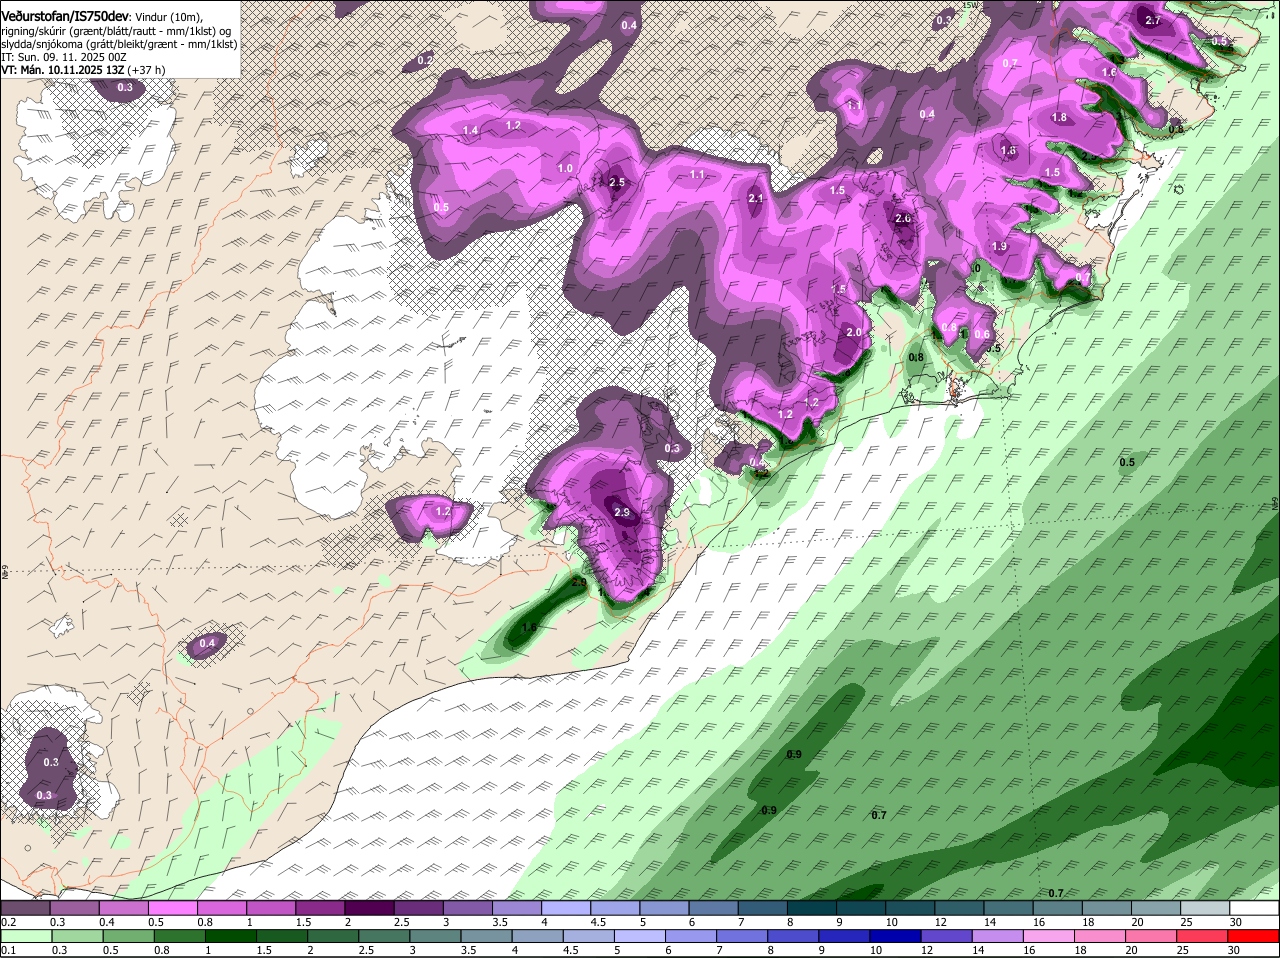Pick the deep navy 10–12 rain scale swatch
The height and width of the screenshot is (958, 1280).
(x=896, y=936)
